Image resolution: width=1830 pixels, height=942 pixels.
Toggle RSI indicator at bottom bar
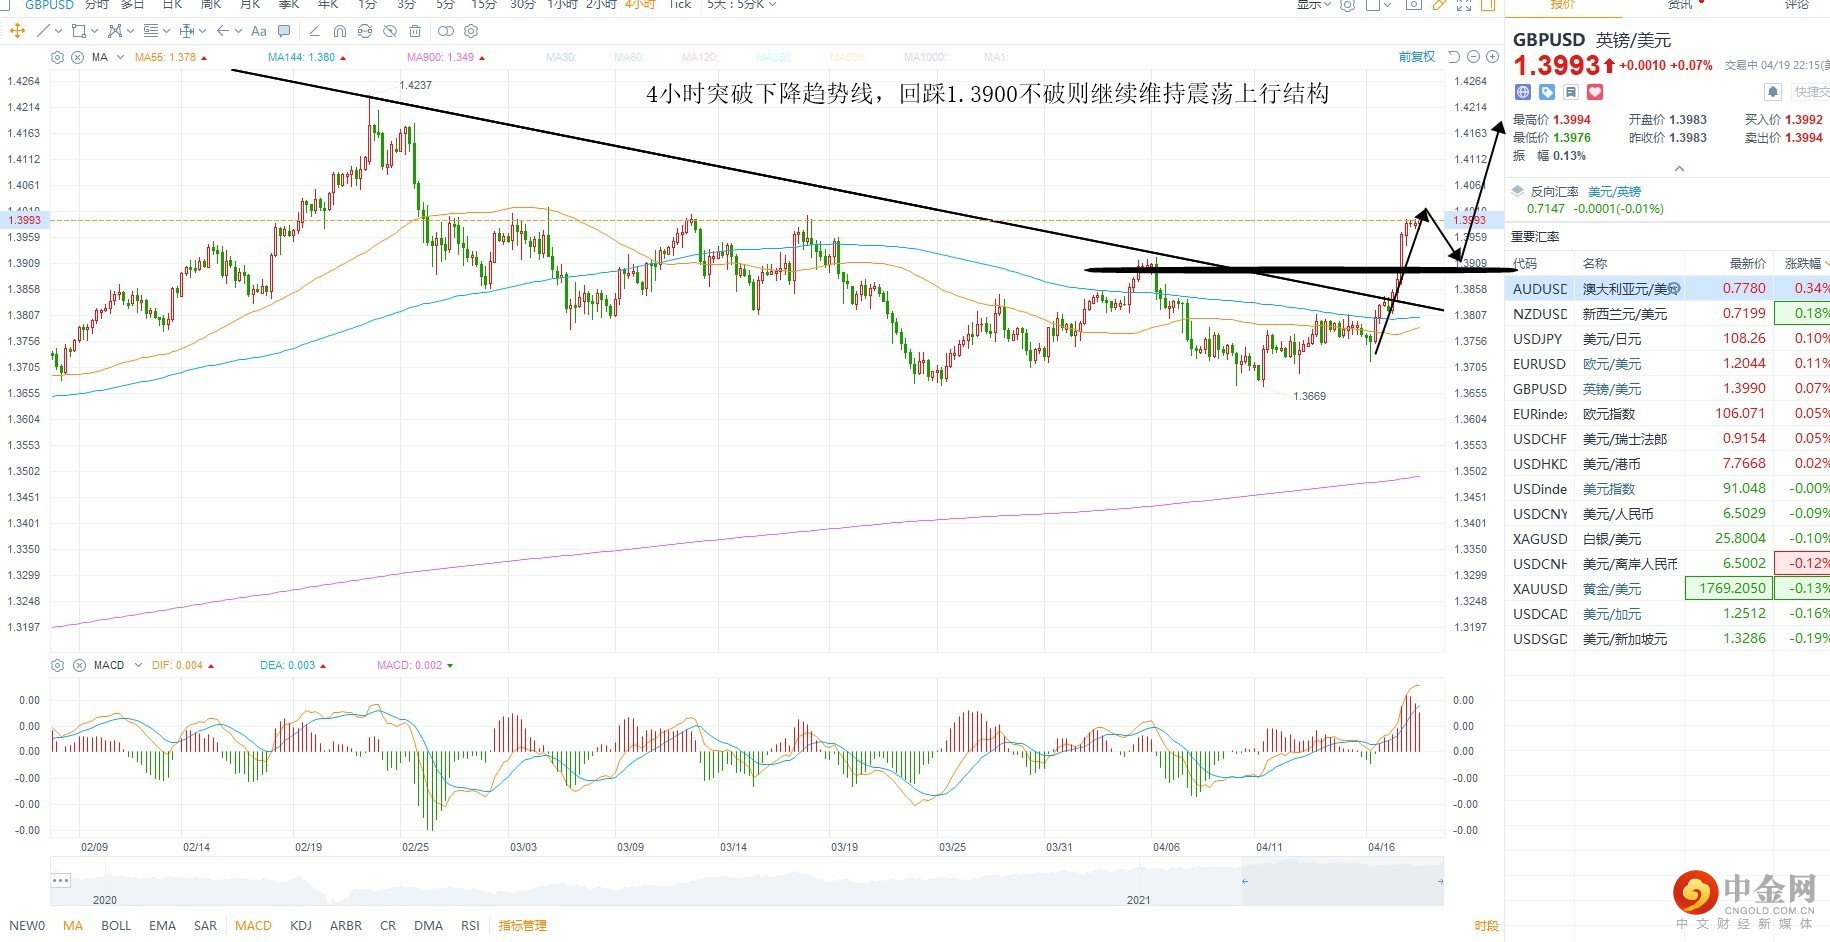[x=470, y=926]
